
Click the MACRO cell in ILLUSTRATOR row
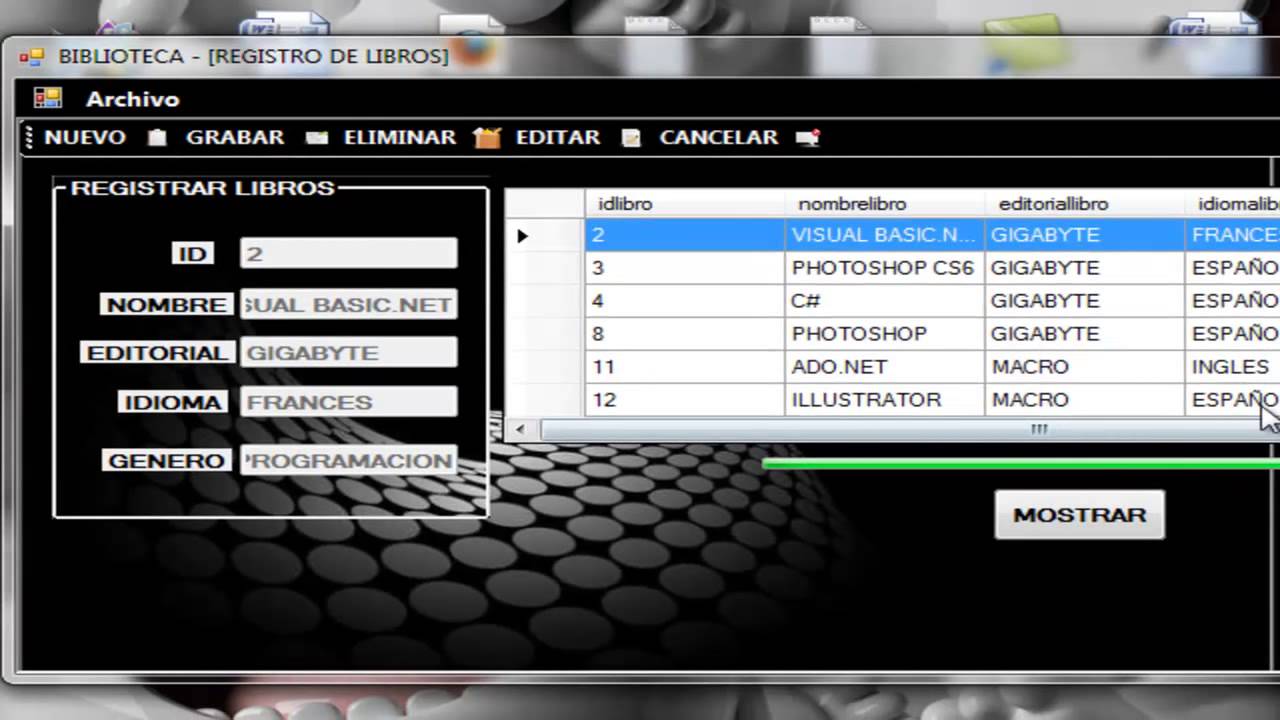1085,400
